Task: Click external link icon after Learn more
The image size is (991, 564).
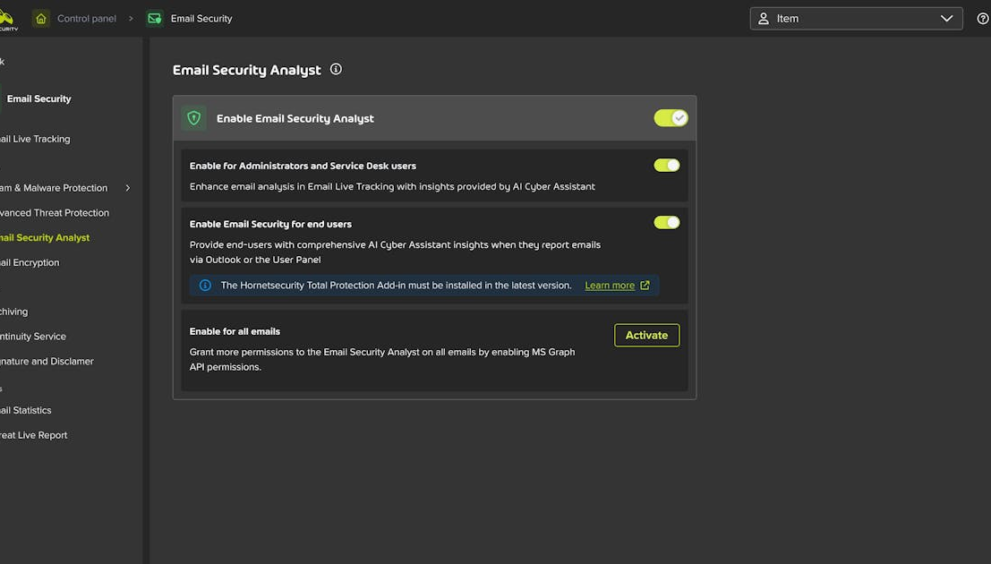Action: tap(645, 285)
